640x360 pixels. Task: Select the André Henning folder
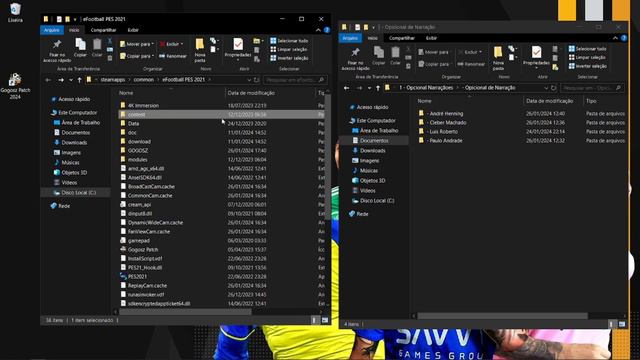(446, 113)
